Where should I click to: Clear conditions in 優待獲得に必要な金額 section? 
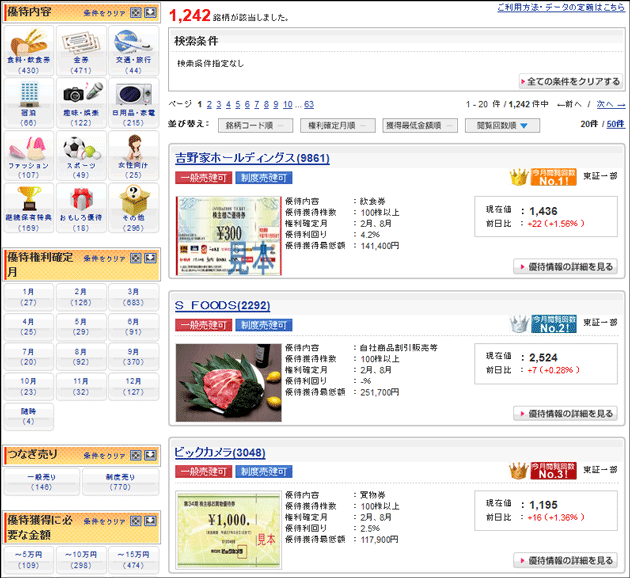[104, 521]
